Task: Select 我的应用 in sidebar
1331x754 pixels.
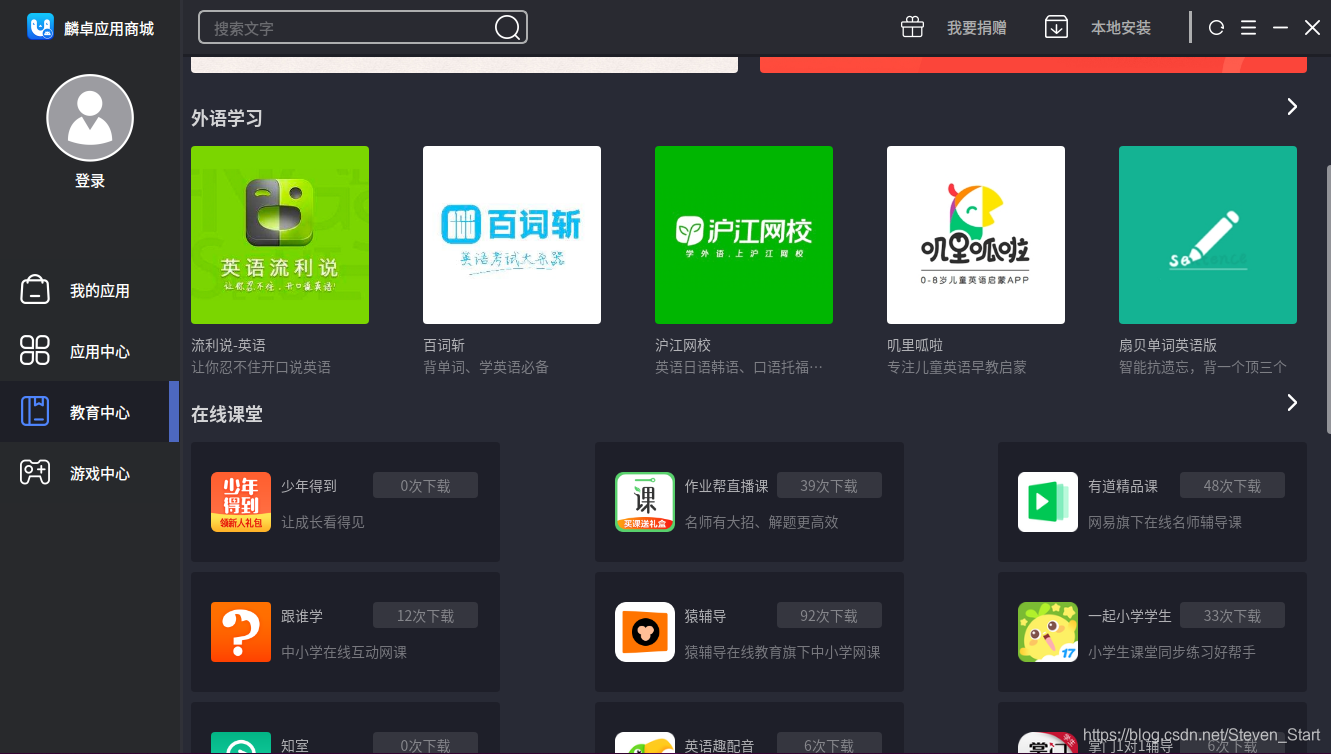Action: [x=90, y=290]
